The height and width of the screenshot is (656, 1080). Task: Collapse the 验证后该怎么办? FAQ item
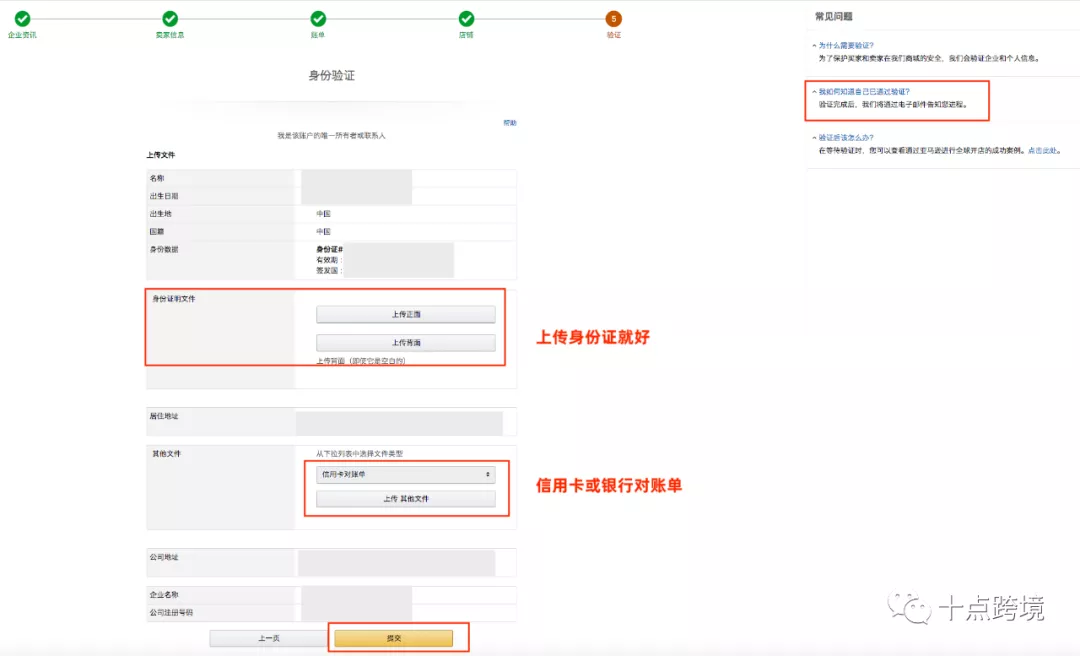tap(845, 138)
